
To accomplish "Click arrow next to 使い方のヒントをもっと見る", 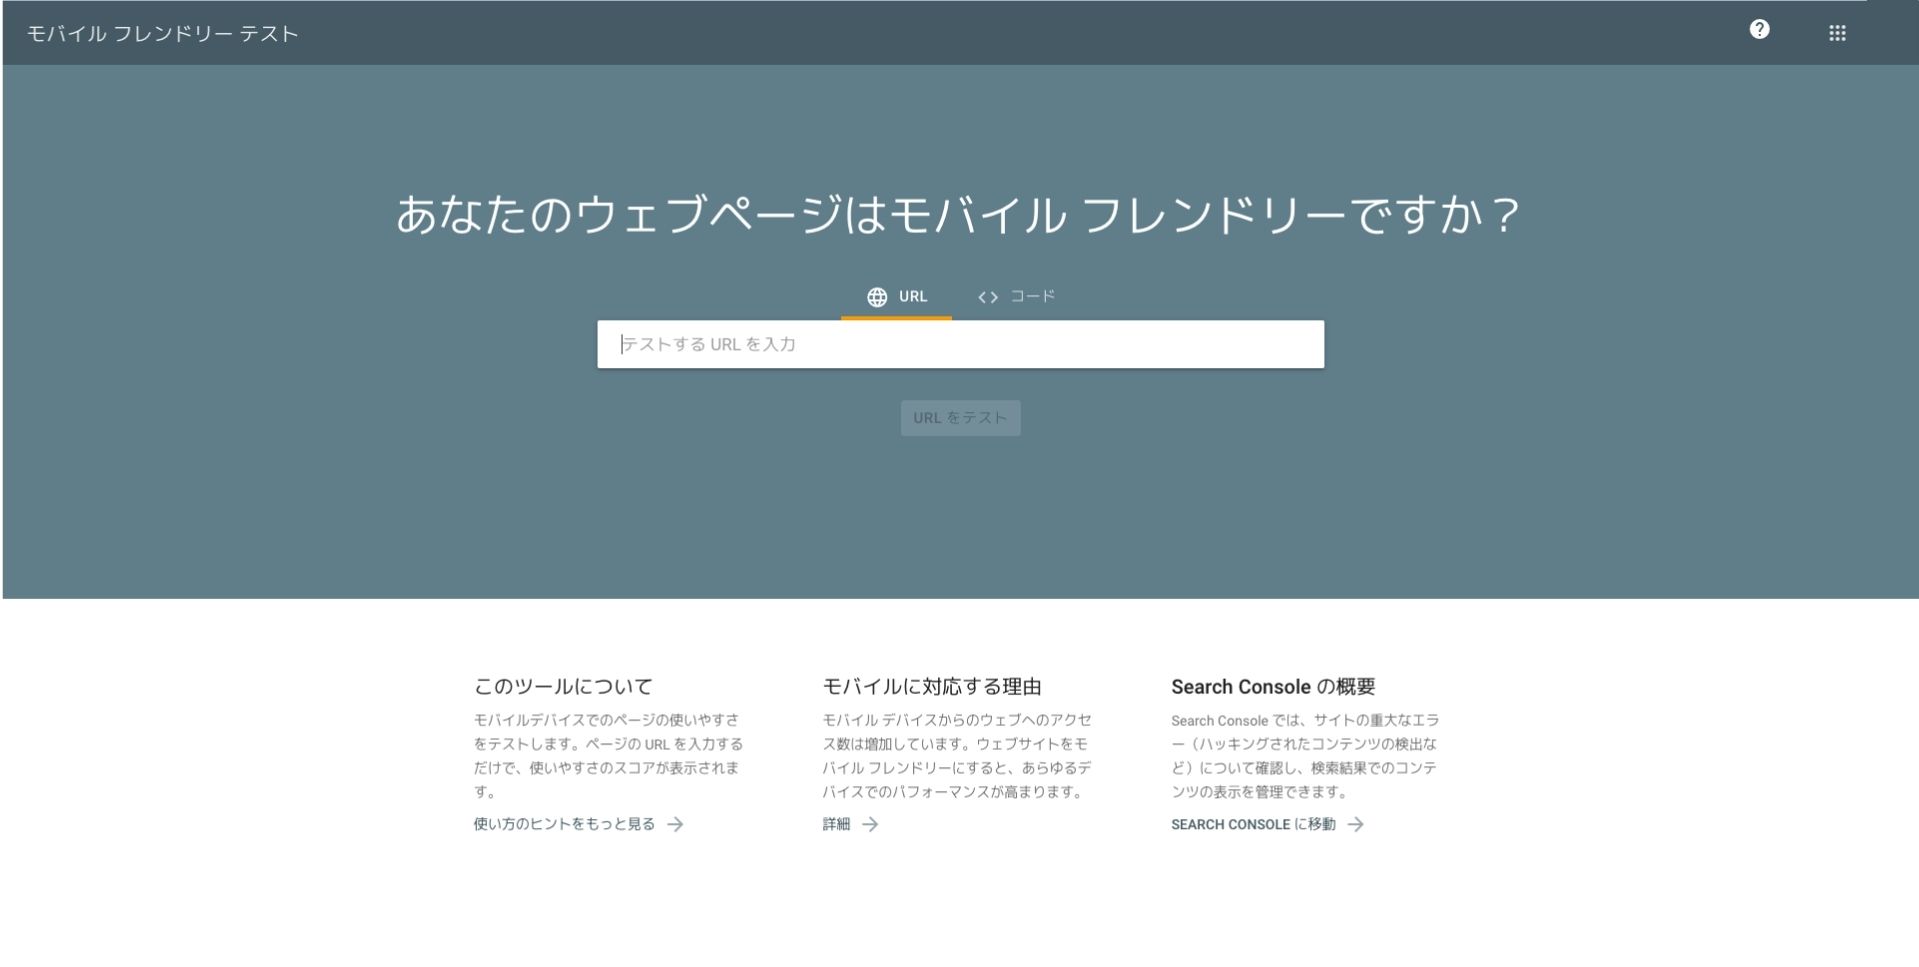I will (x=676, y=825).
